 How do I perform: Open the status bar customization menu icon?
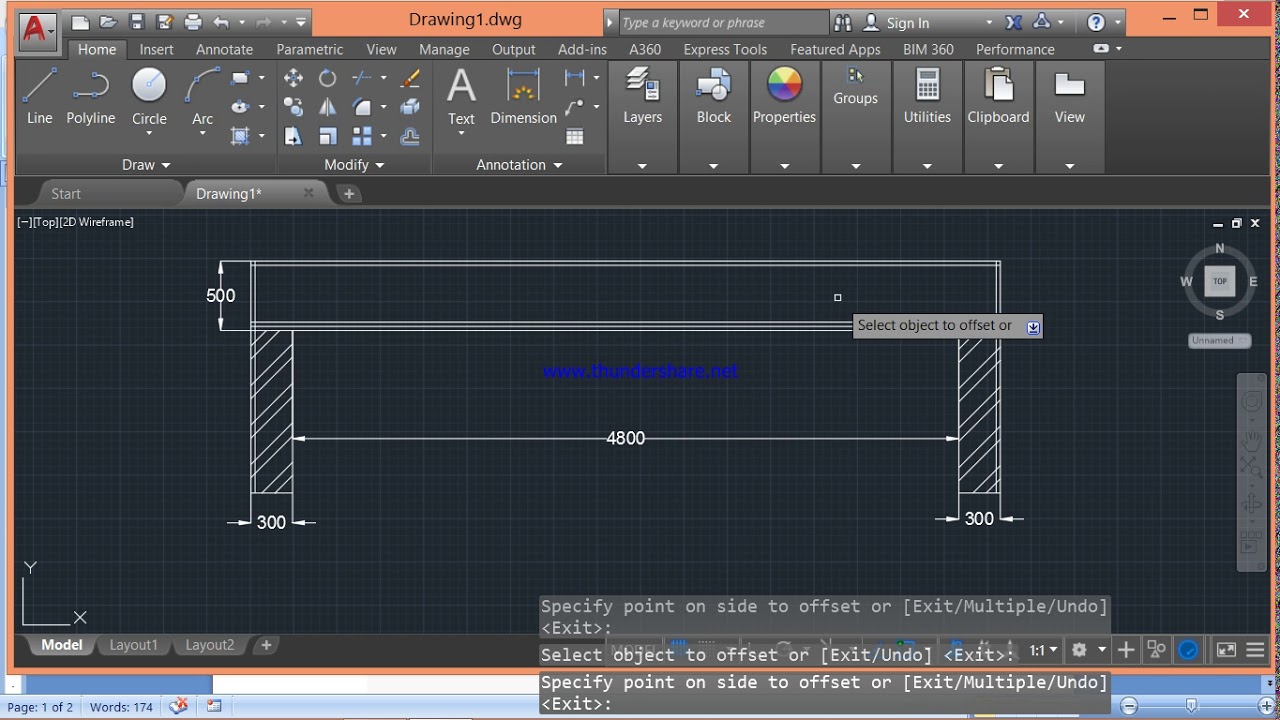pos(1256,650)
